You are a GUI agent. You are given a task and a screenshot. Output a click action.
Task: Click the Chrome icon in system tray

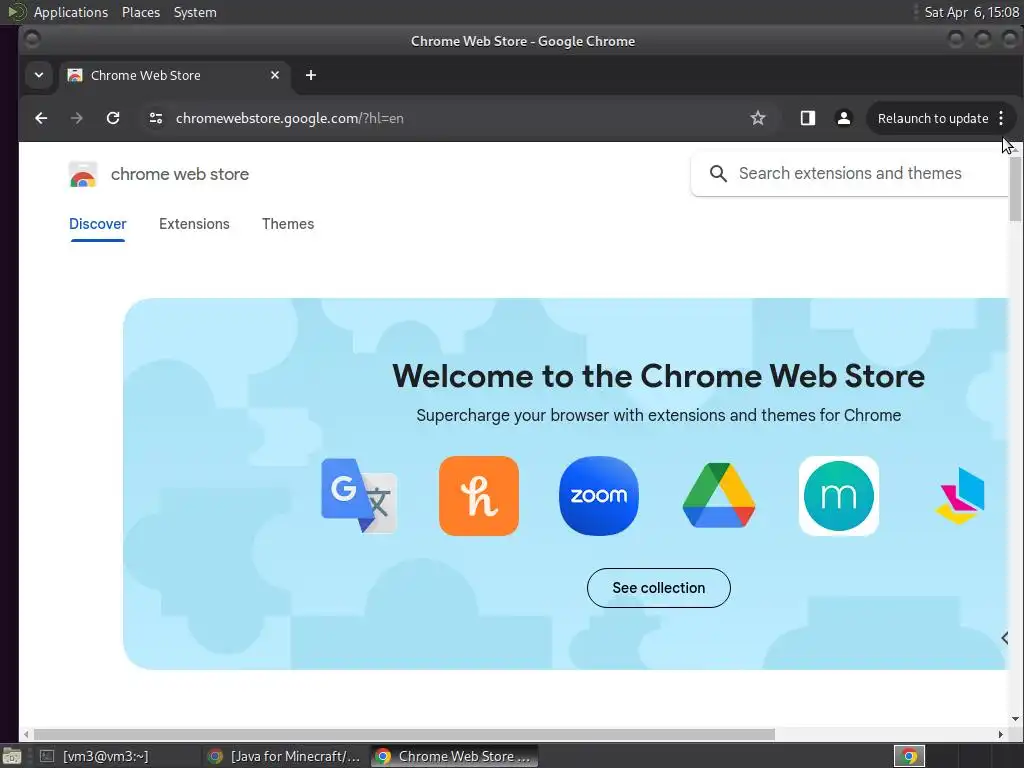(909, 756)
